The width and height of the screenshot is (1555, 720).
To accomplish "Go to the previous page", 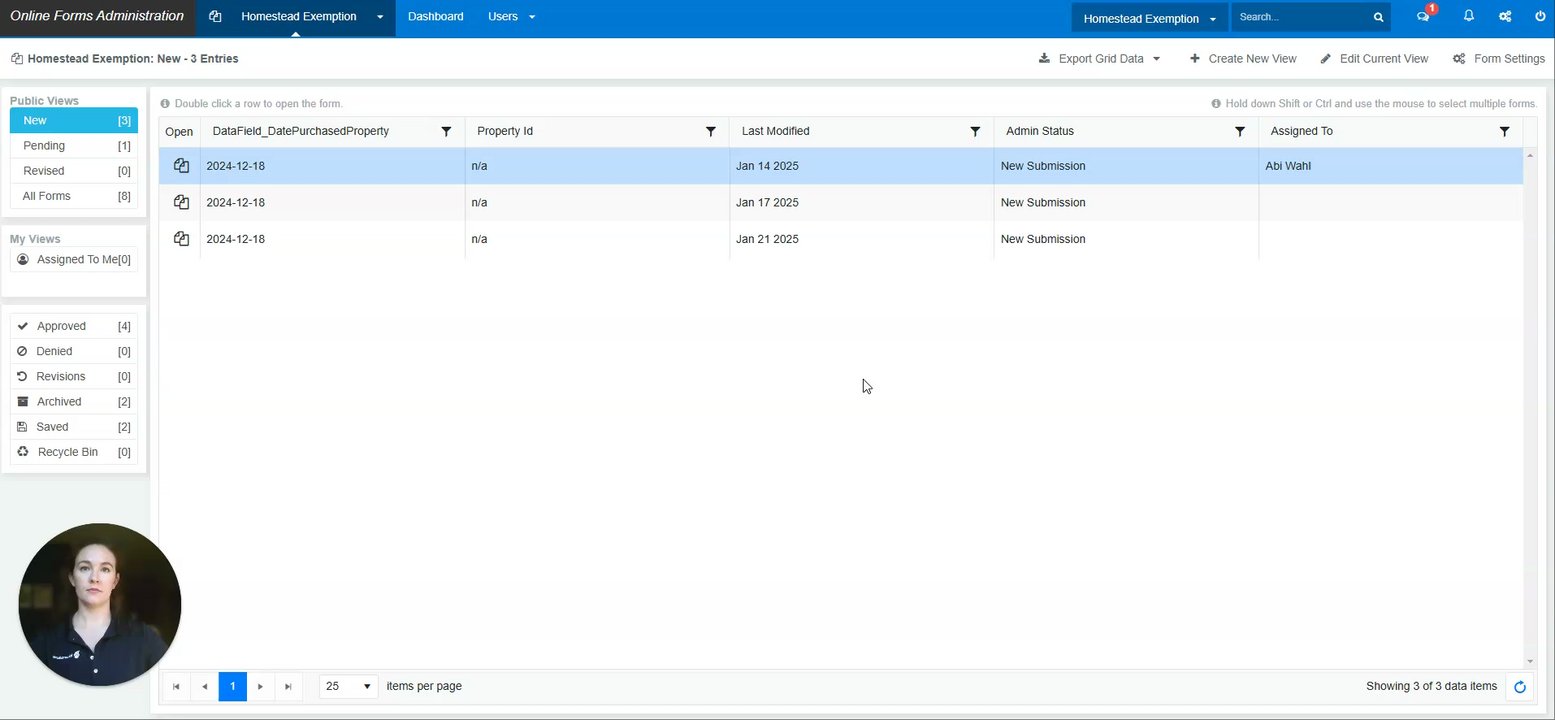I will coord(204,686).
